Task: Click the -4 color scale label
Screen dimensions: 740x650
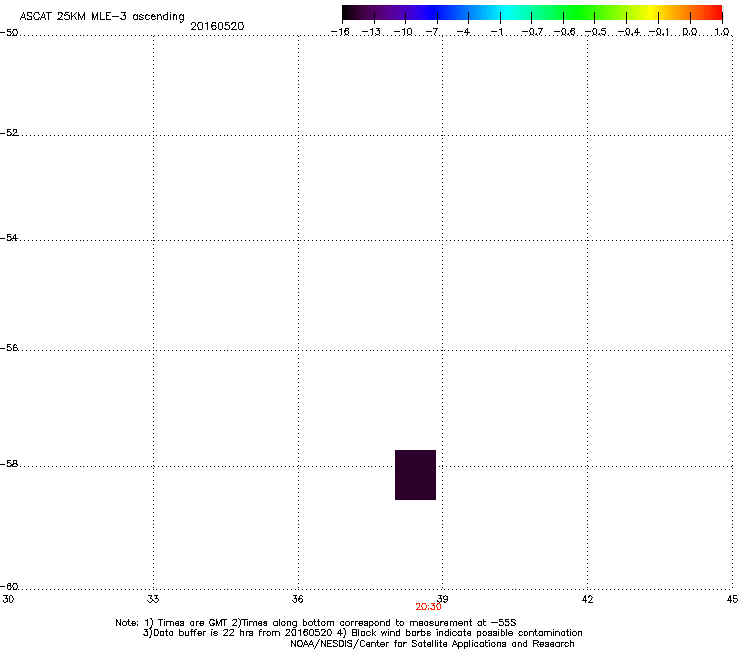Action: point(463,32)
